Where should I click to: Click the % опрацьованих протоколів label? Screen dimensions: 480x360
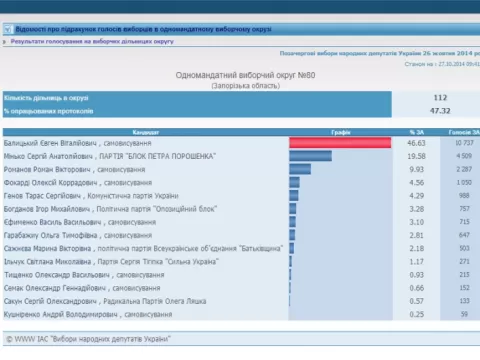tap(49, 111)
